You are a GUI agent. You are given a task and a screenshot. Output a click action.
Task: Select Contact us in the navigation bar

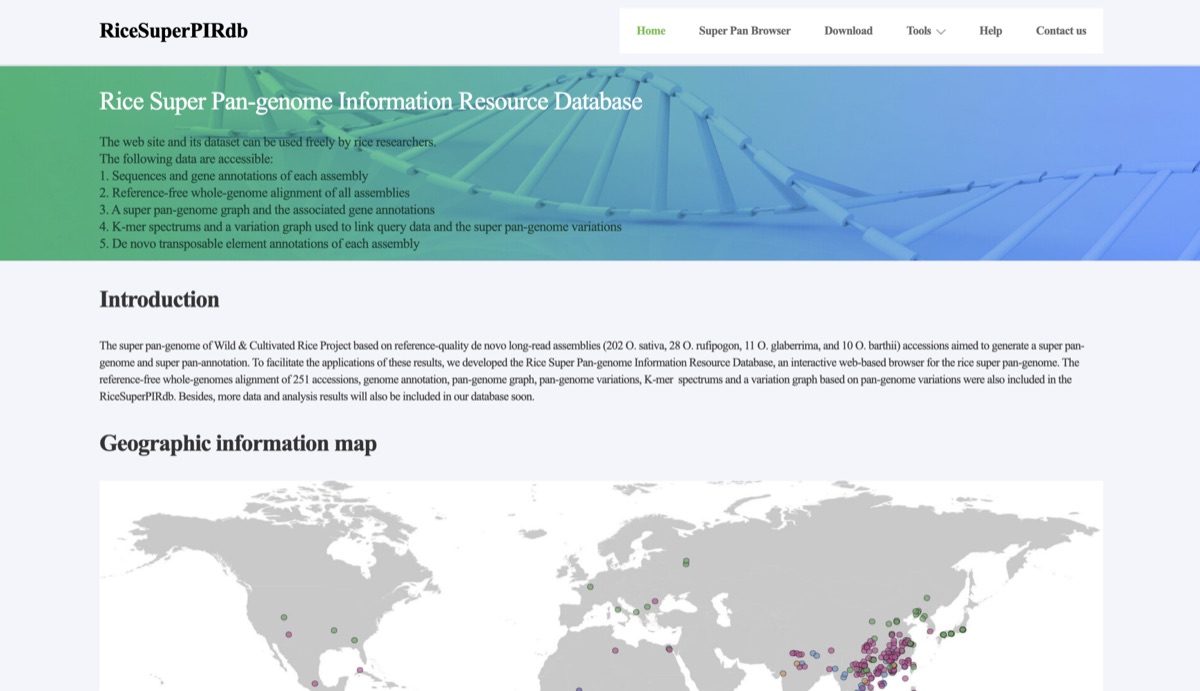coord(1061,31)
